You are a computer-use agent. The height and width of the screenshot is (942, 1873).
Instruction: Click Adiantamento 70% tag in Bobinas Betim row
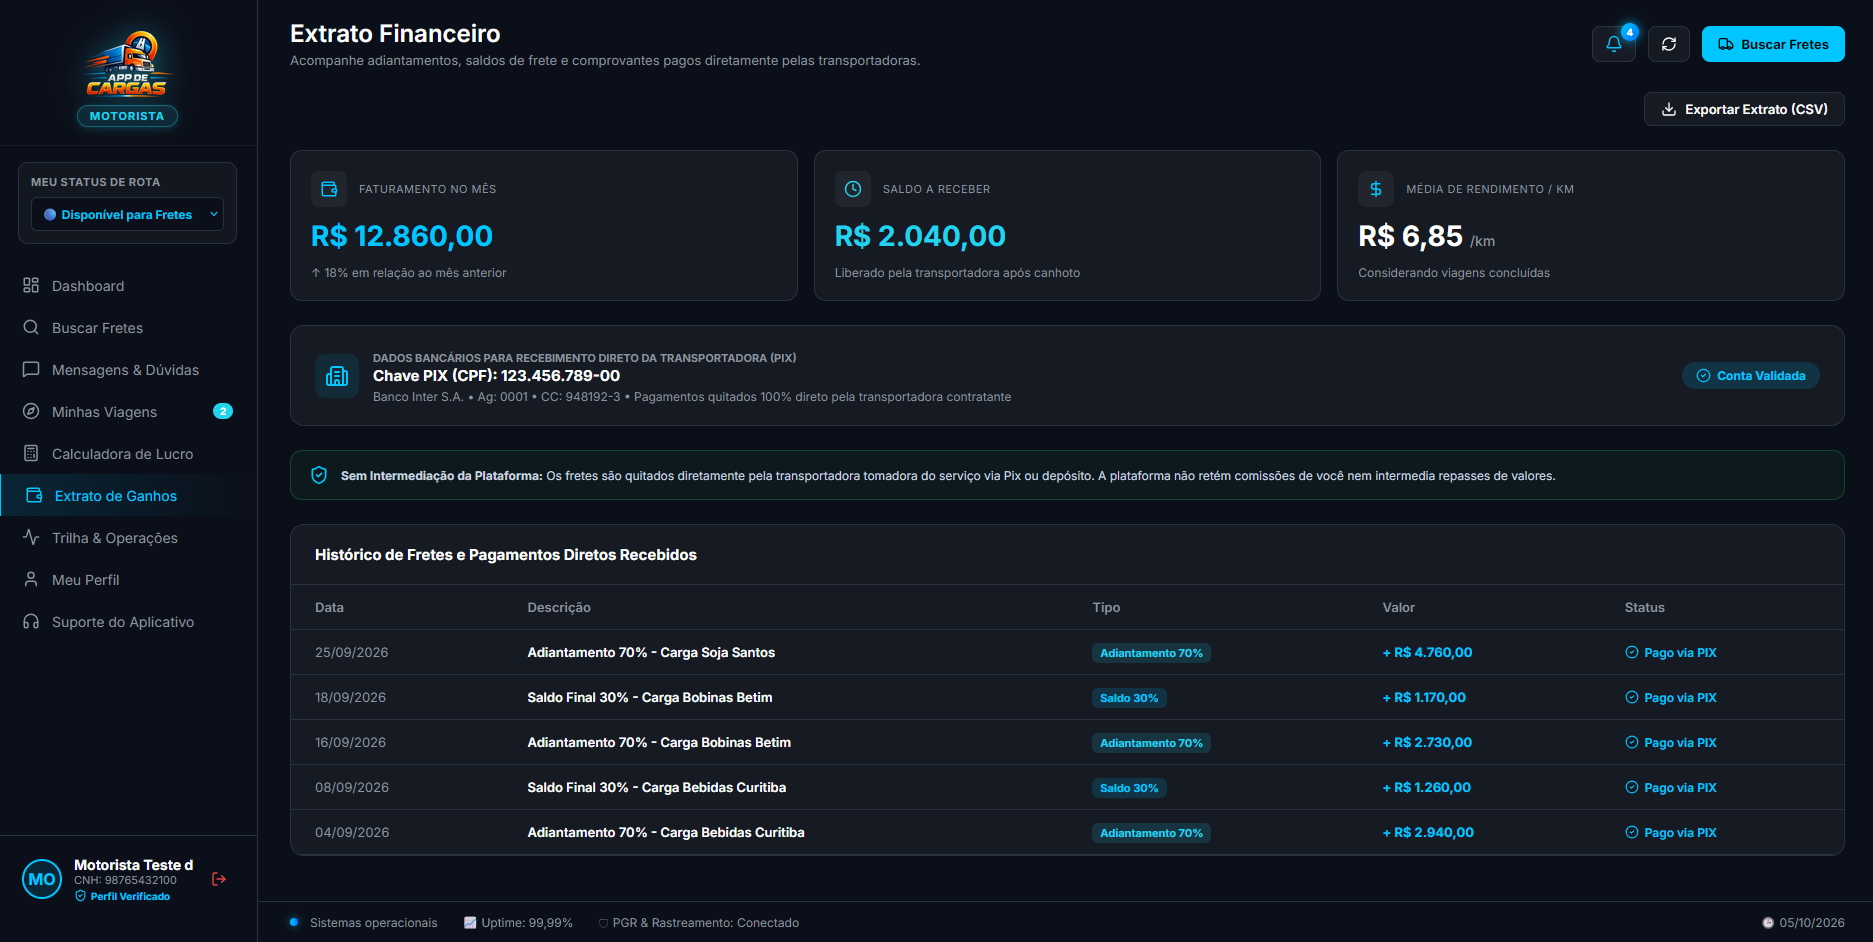pyautogui.click(x=1151, y=743)
